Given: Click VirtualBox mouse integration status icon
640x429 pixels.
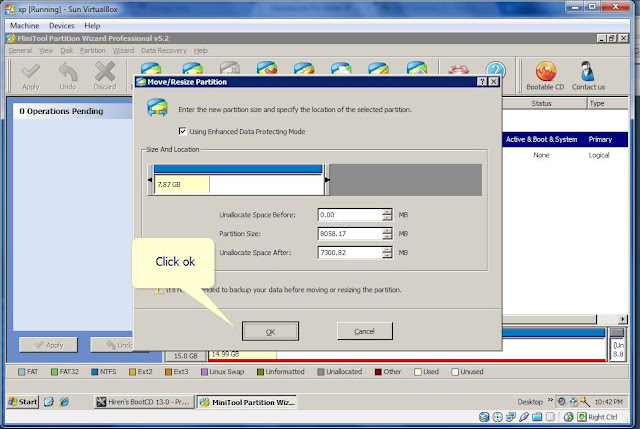Looking at the screenshot, I should pyautogui.click(x=568, y=417).
